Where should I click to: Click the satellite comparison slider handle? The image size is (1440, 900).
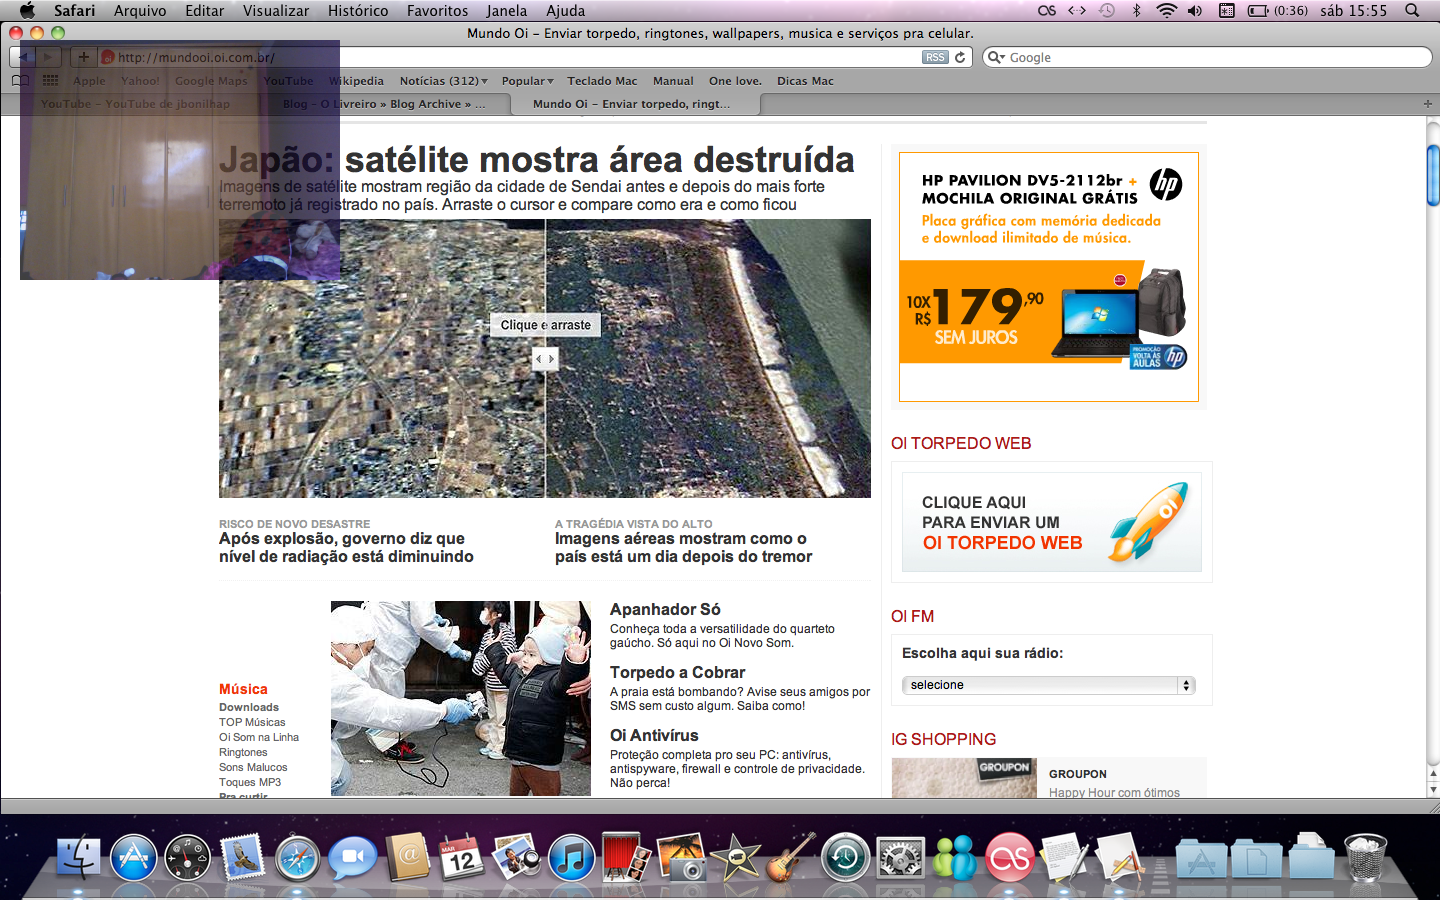[545, 358]
